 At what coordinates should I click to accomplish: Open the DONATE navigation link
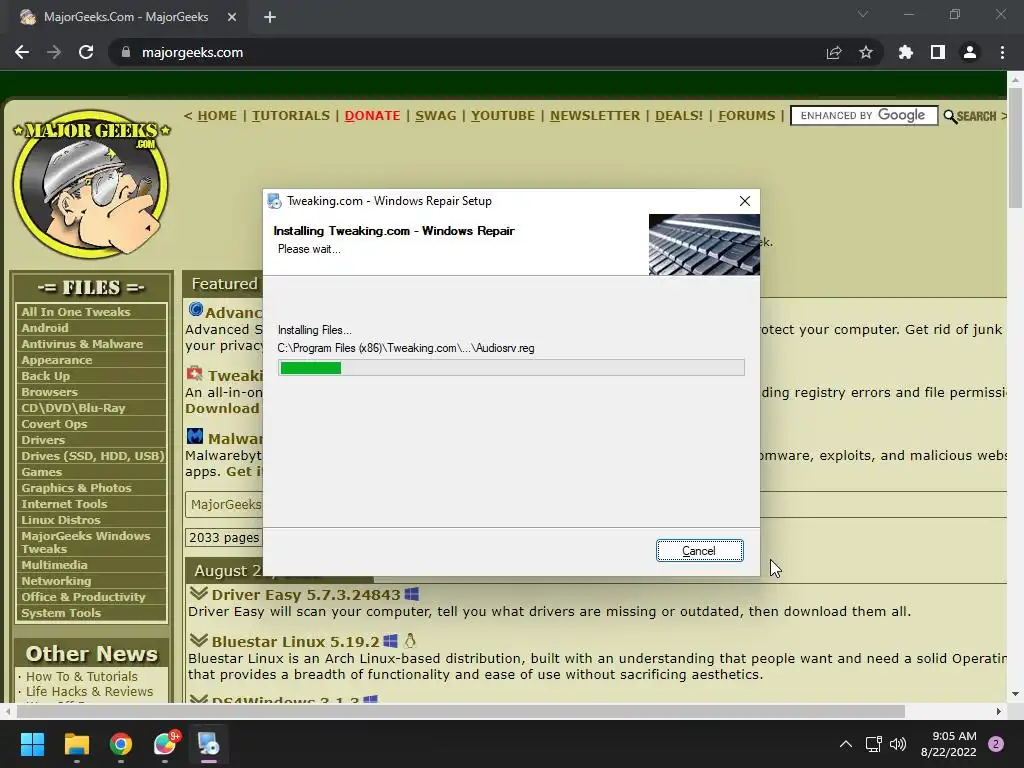372,116
